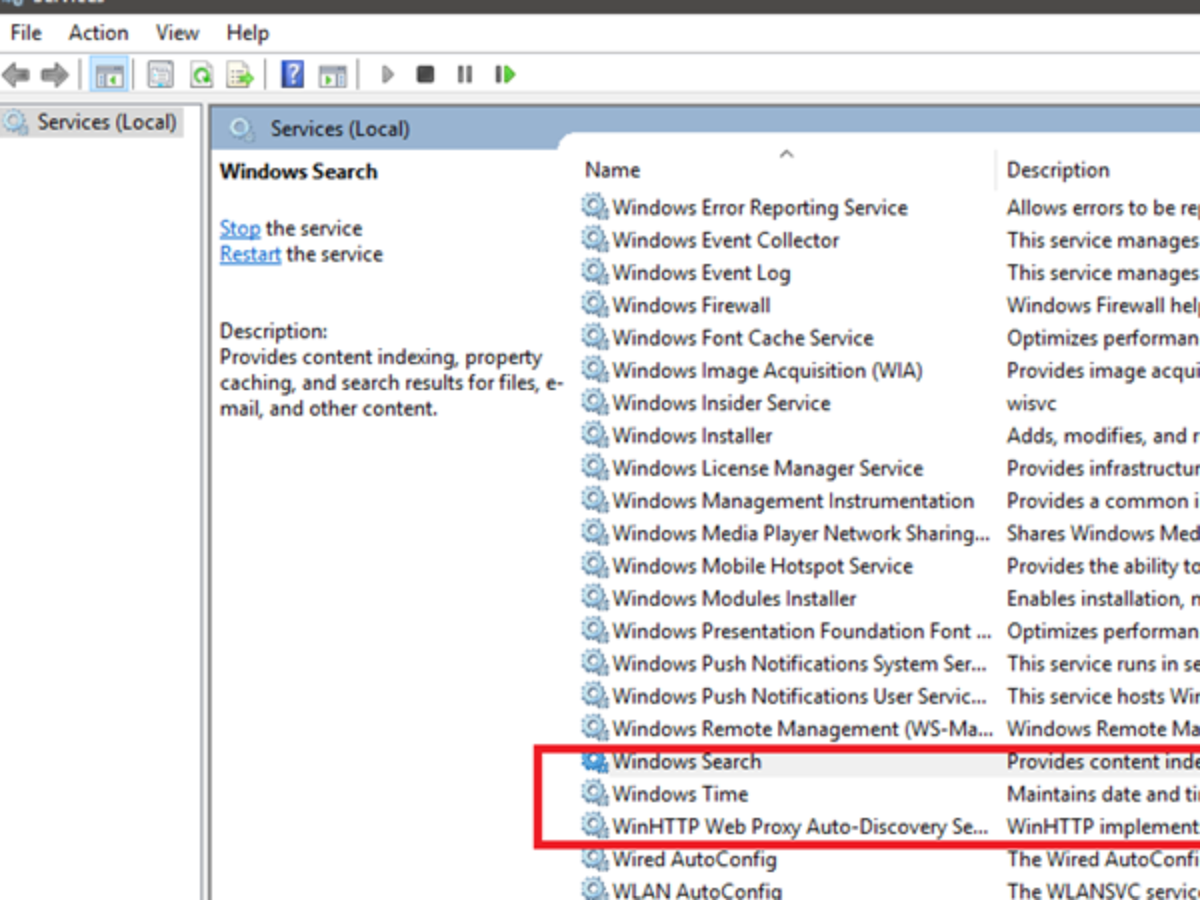Image resolution: width=1200 pixels, height=900 pixels.
Task: Open the Properties toolbar icon
Action: [x=160, y=74]
